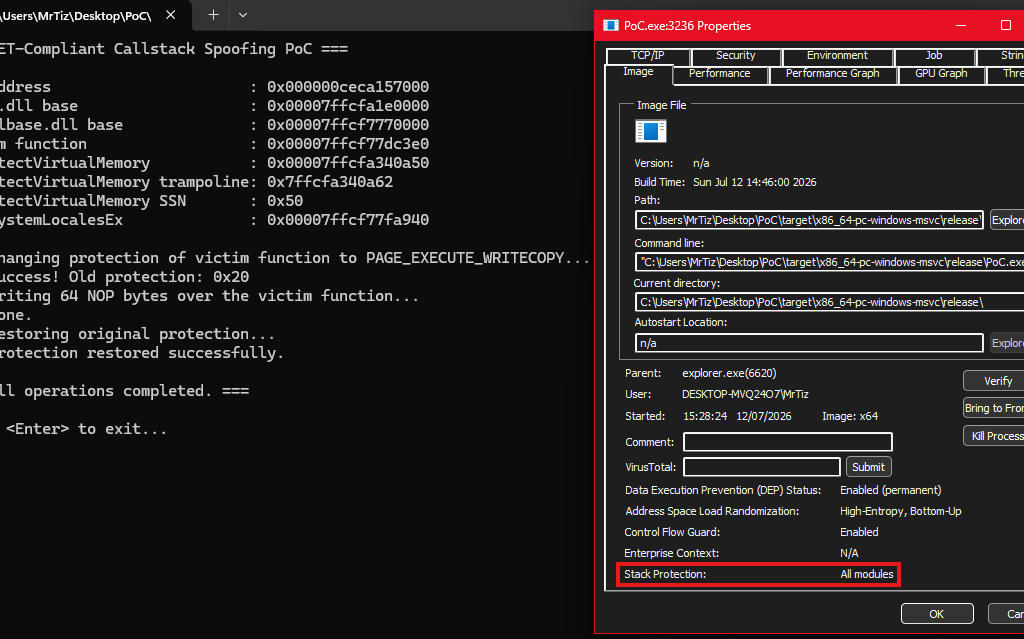Maximize the PoC.exe Properties window

pos(1006,25)
